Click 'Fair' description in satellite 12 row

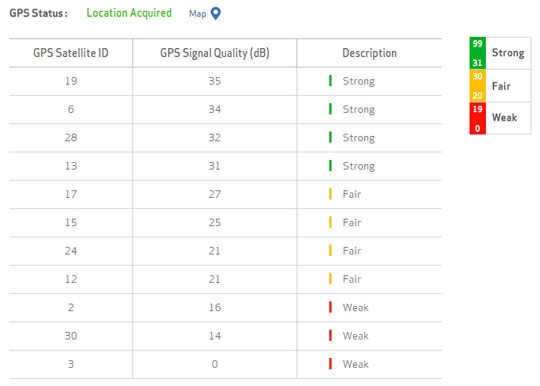point(352,279)
